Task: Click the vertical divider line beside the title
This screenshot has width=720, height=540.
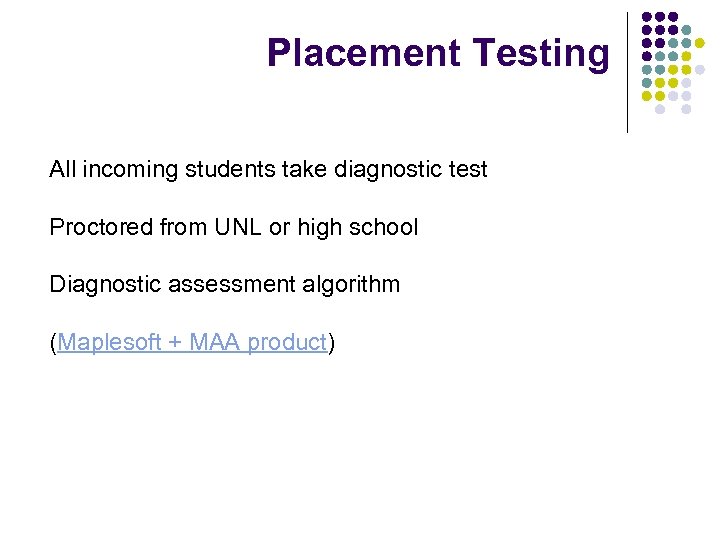Action: click(x=628, y=70)
